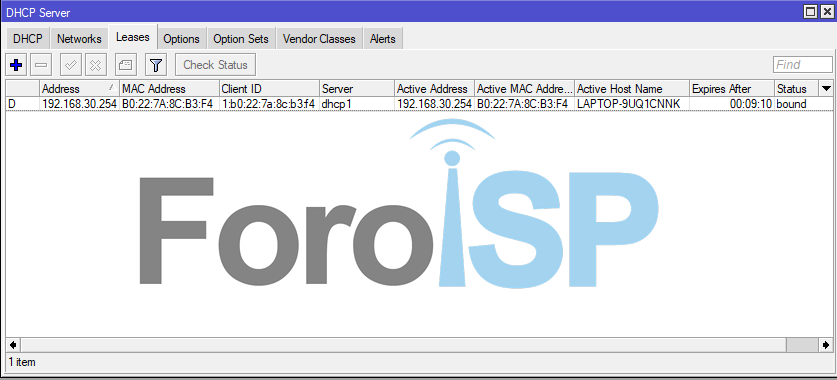Click client ID 1:b0:22:7a:8c:b3:f4 cell

pyautogui.click(x=268, y=104)
